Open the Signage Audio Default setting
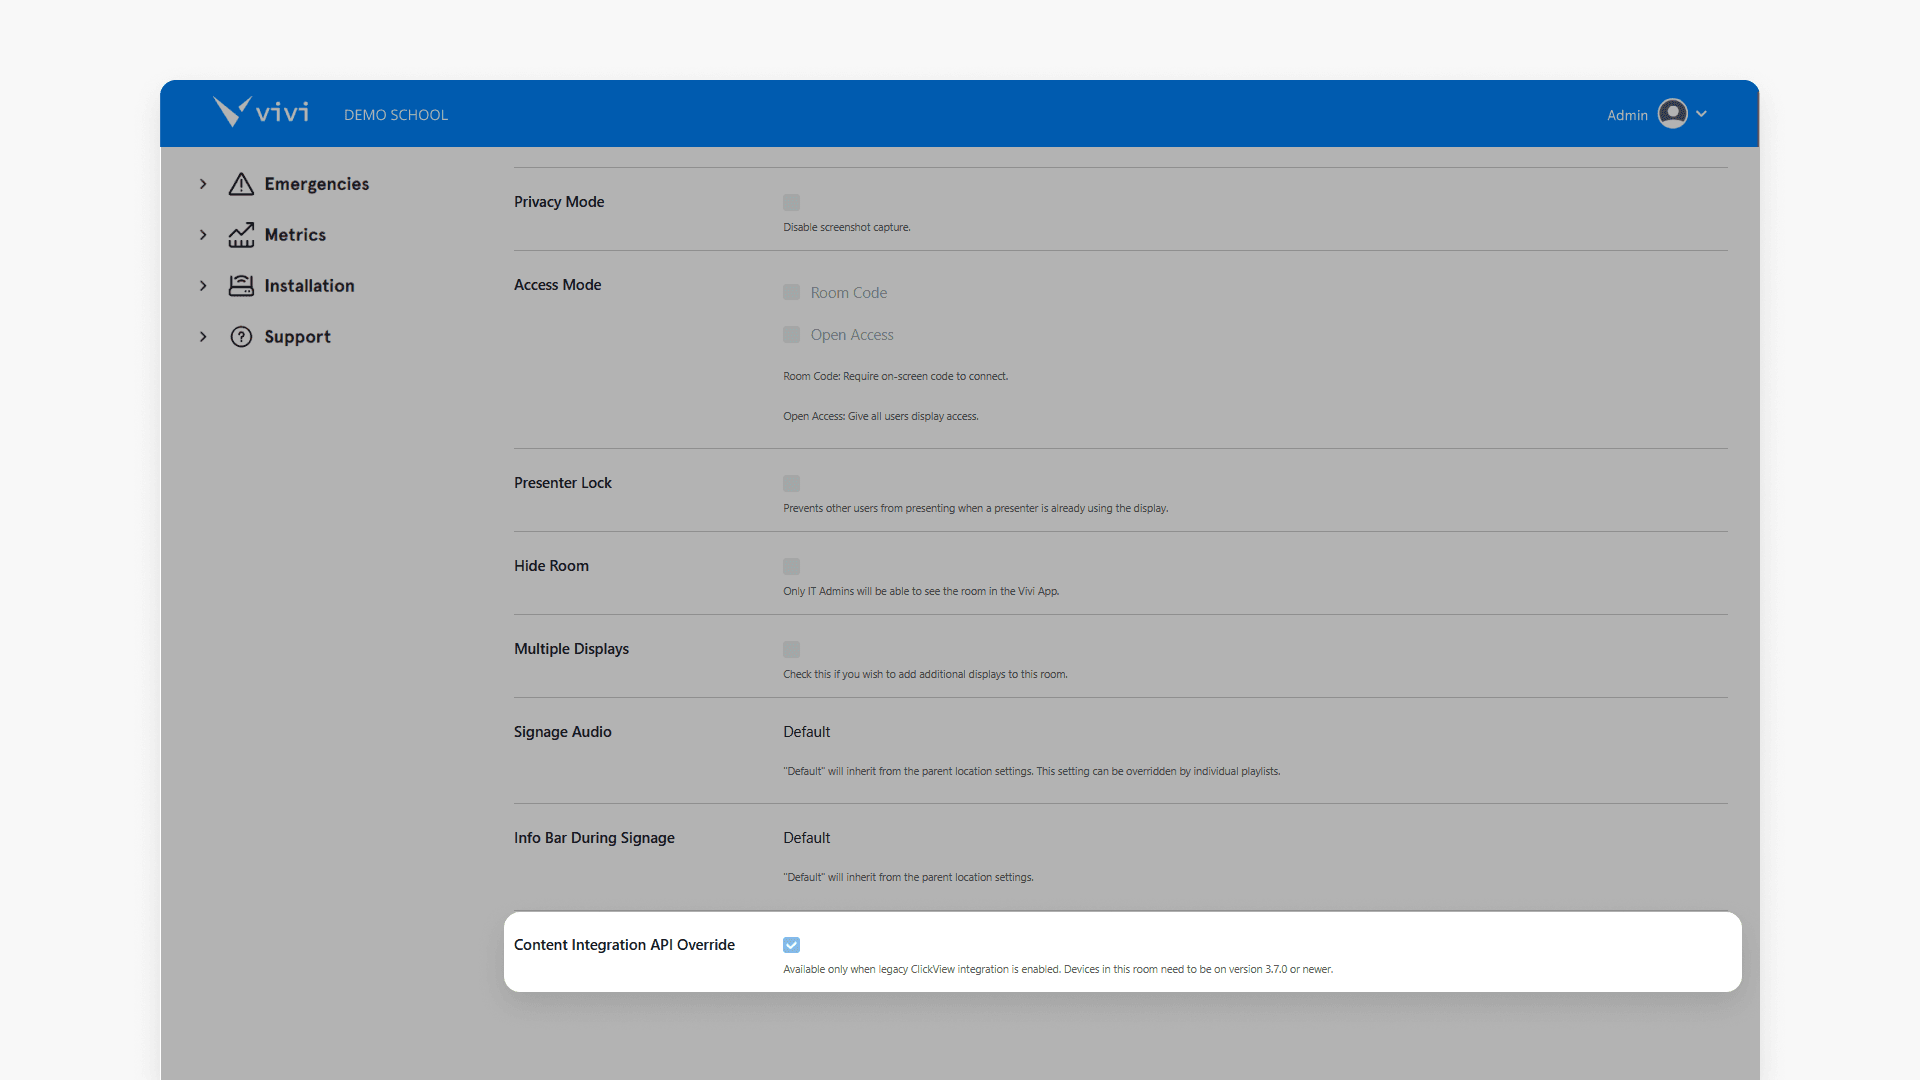The height and width of the screenshot is (1080, 1920). tap(806, 731)
